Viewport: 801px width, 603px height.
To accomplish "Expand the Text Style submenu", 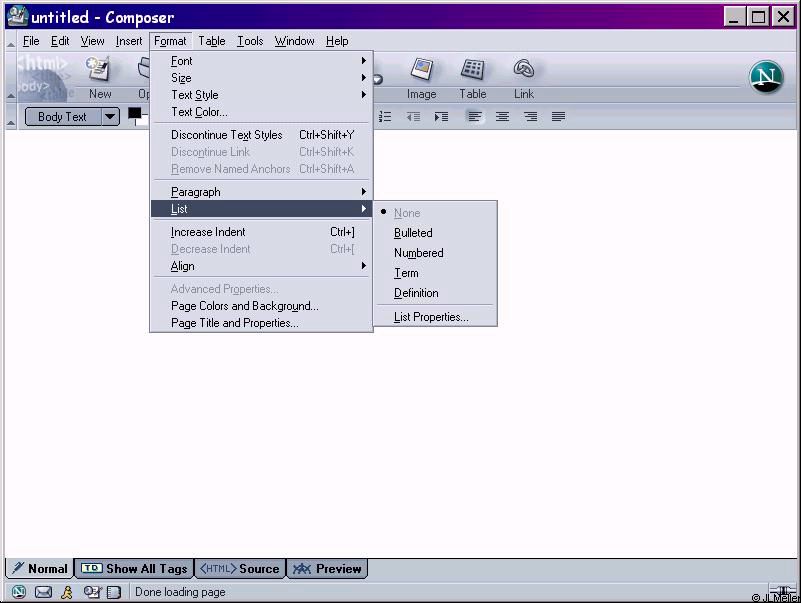I will (263, 95).
